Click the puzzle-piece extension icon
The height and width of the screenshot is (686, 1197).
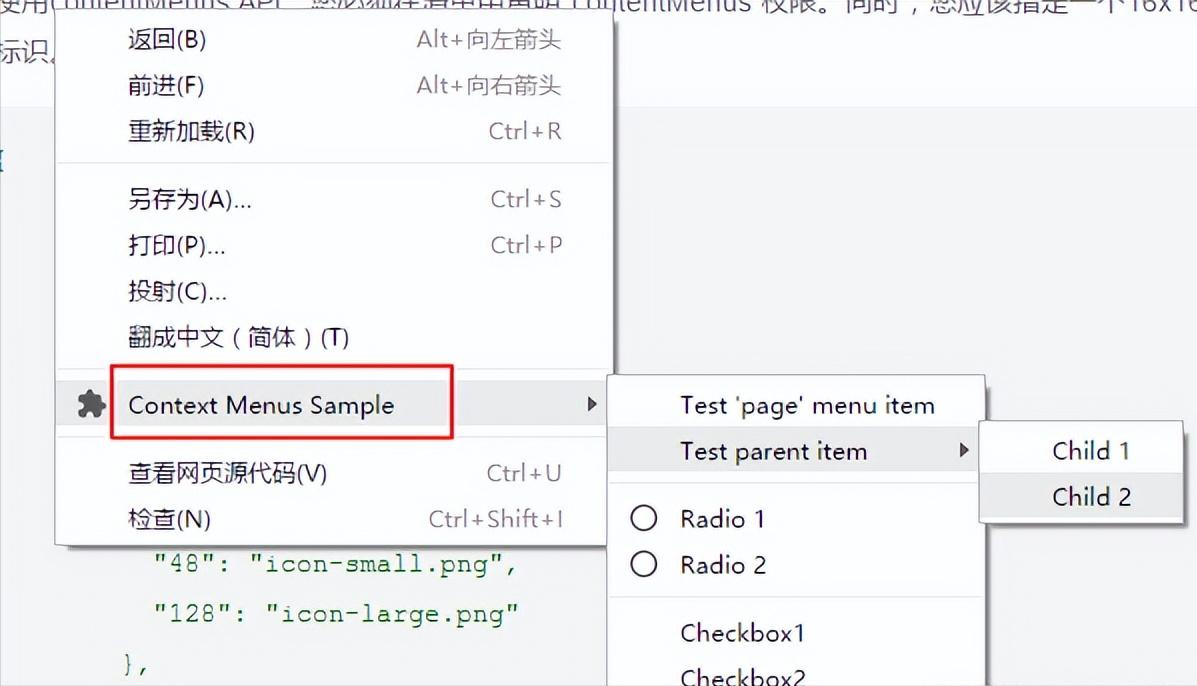pos(92,404)
